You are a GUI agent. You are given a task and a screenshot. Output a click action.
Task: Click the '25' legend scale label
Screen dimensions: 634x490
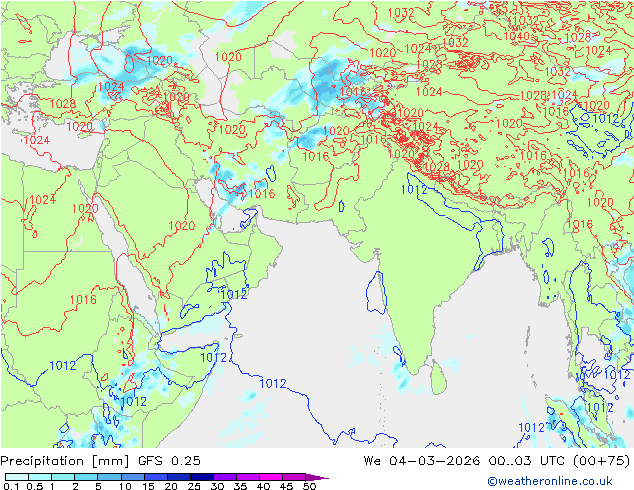(x=194, y=486)
